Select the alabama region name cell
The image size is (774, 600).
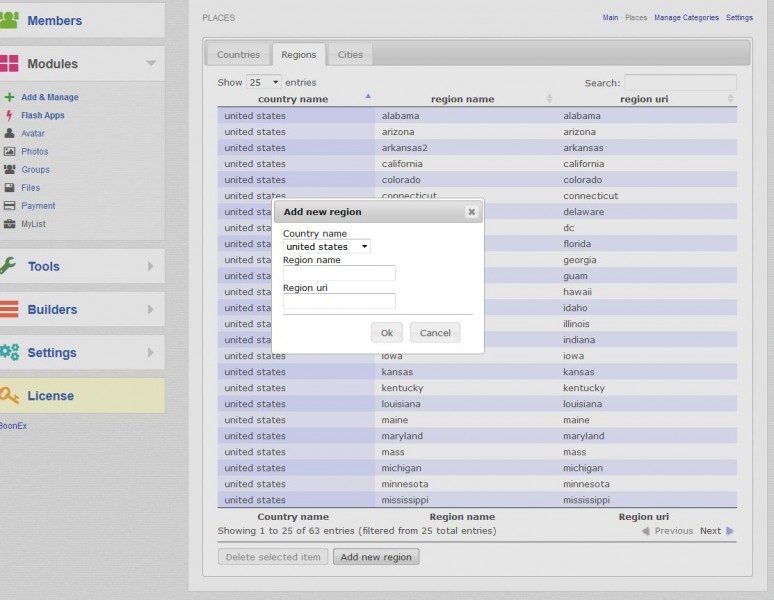click(465, 116)
